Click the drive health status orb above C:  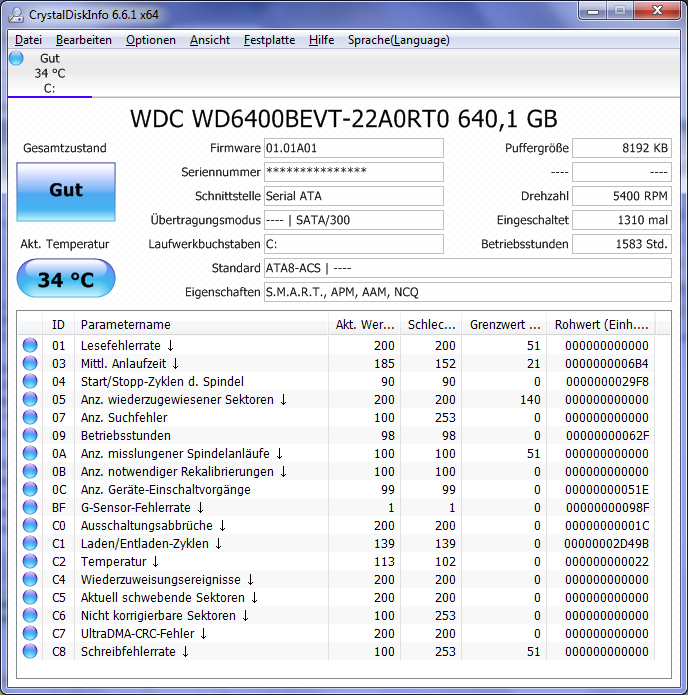[16, 58]
